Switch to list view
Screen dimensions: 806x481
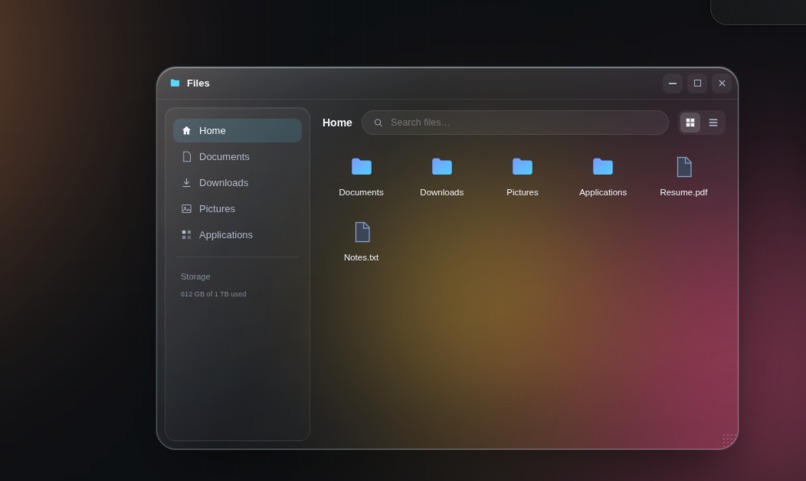[x=713, y=122]
